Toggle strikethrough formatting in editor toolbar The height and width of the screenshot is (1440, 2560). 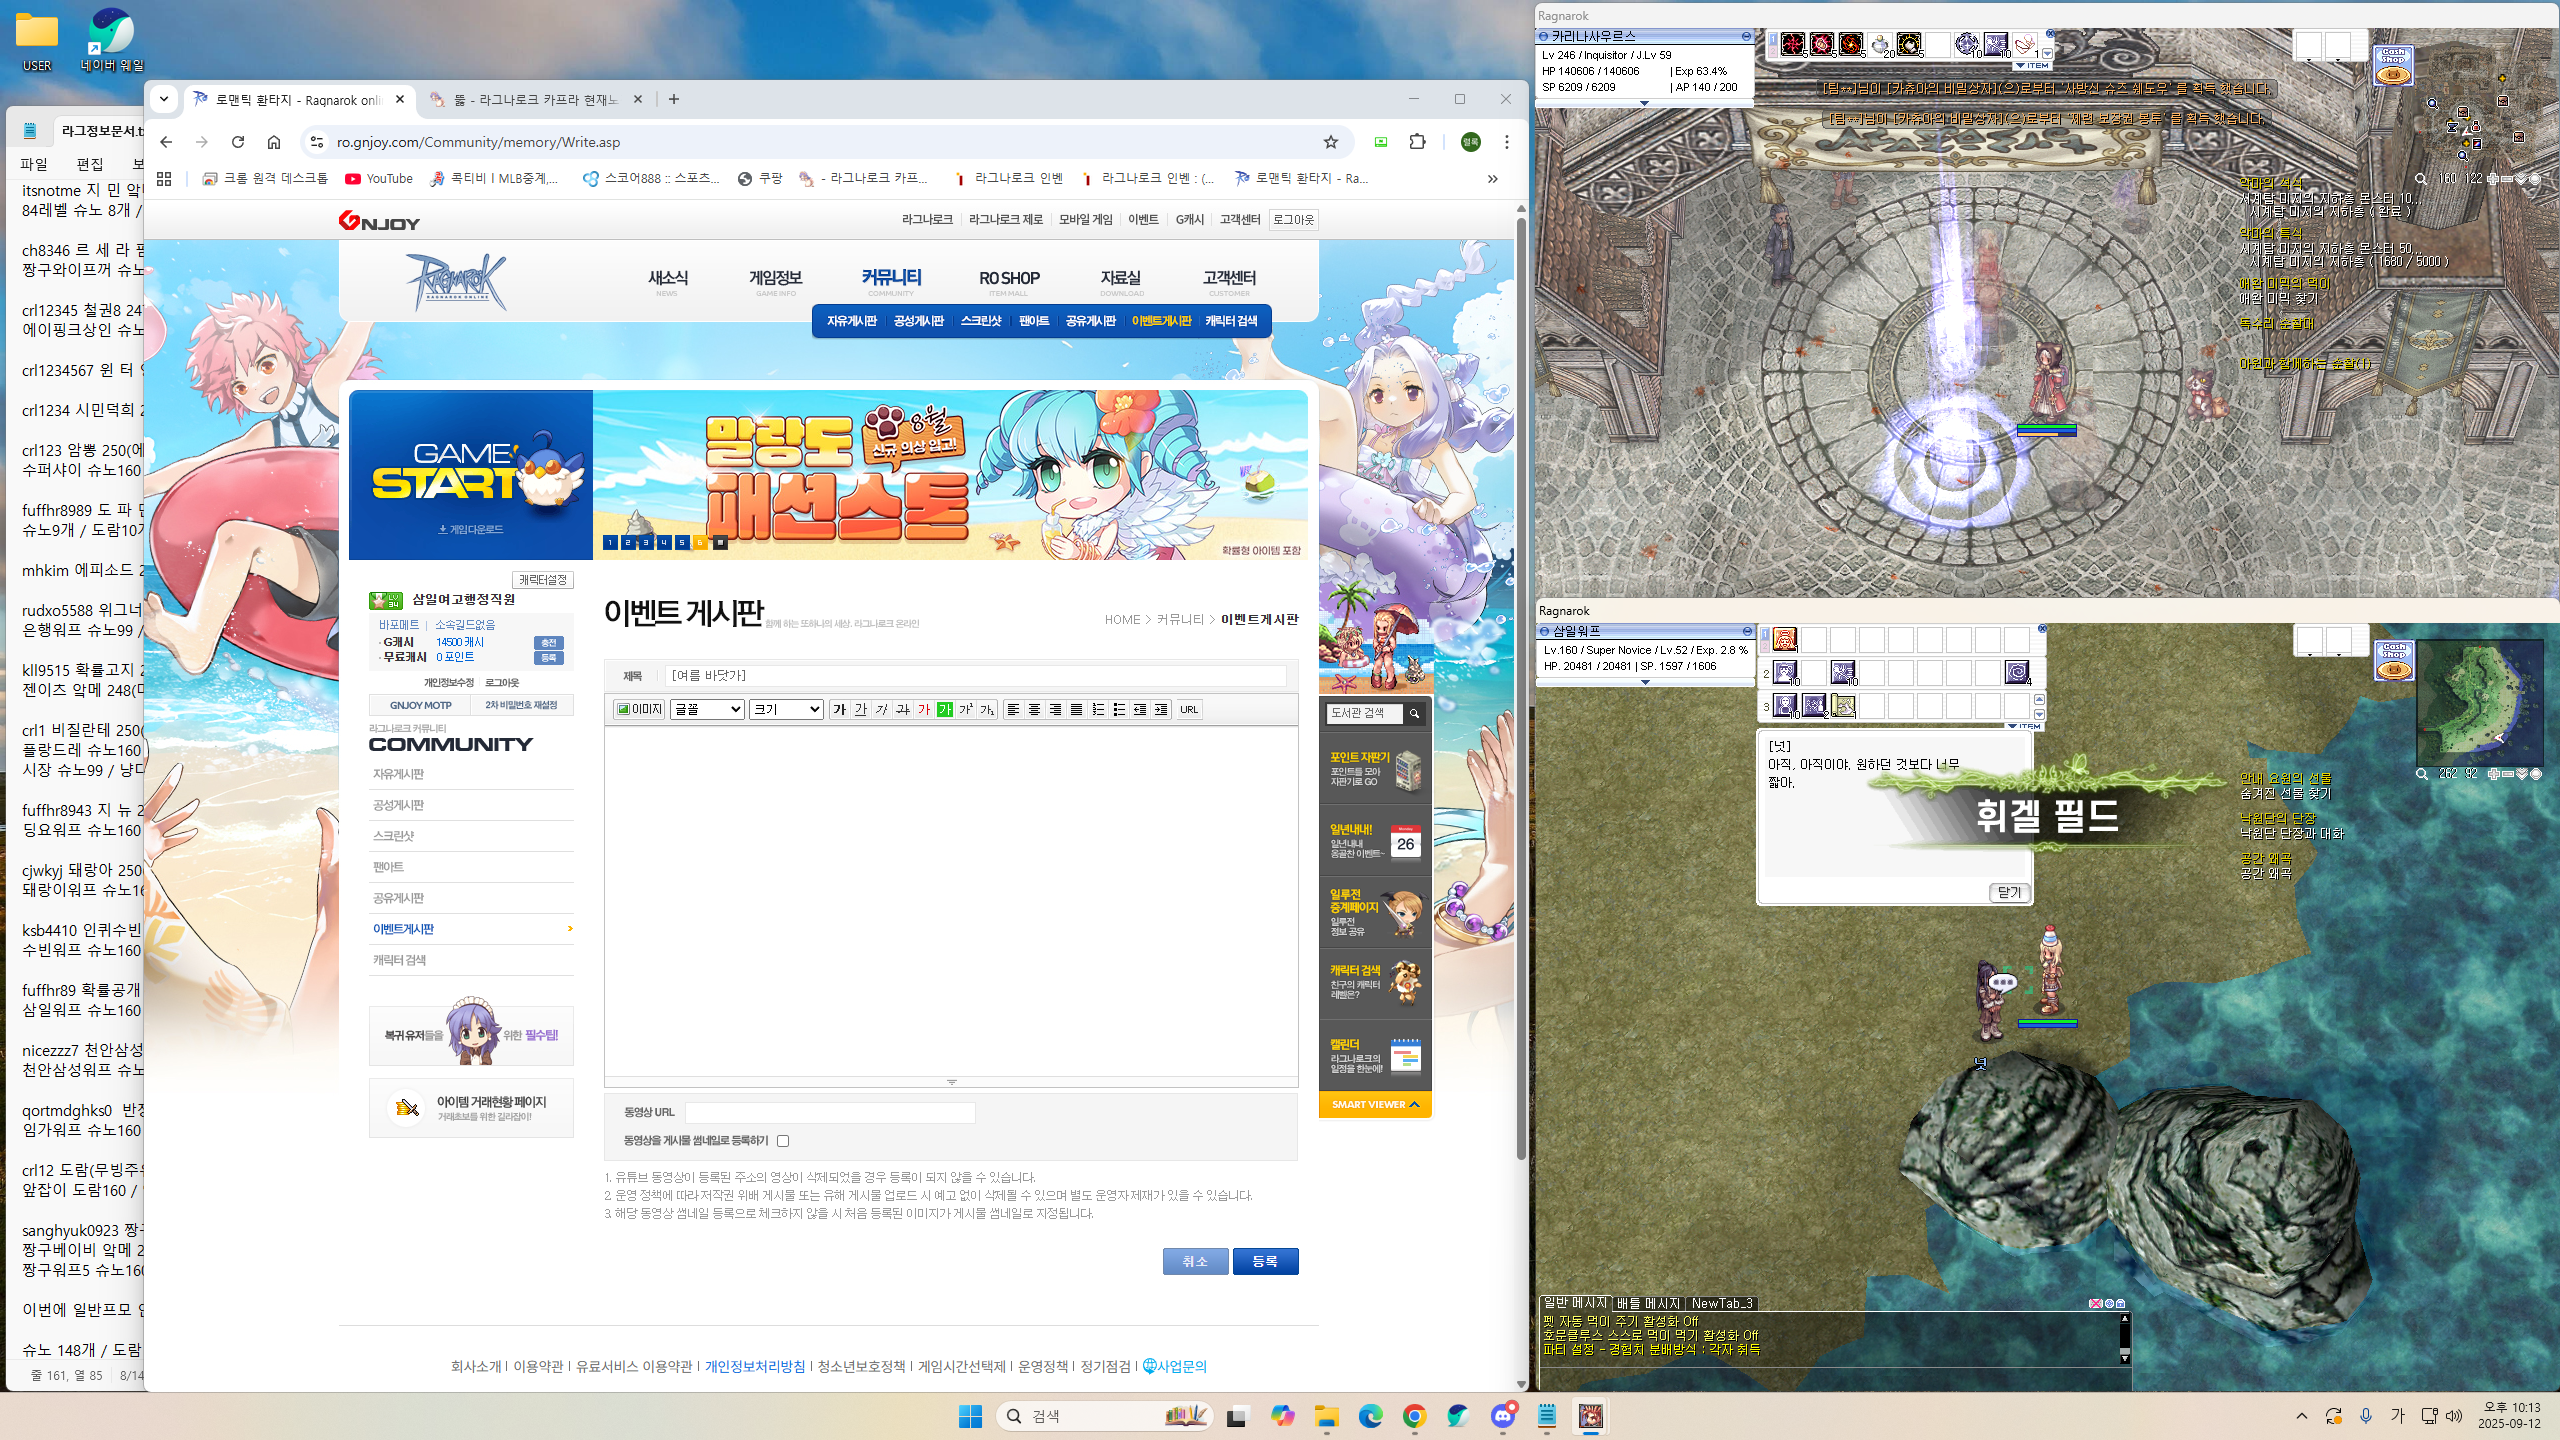click(903, 709)
